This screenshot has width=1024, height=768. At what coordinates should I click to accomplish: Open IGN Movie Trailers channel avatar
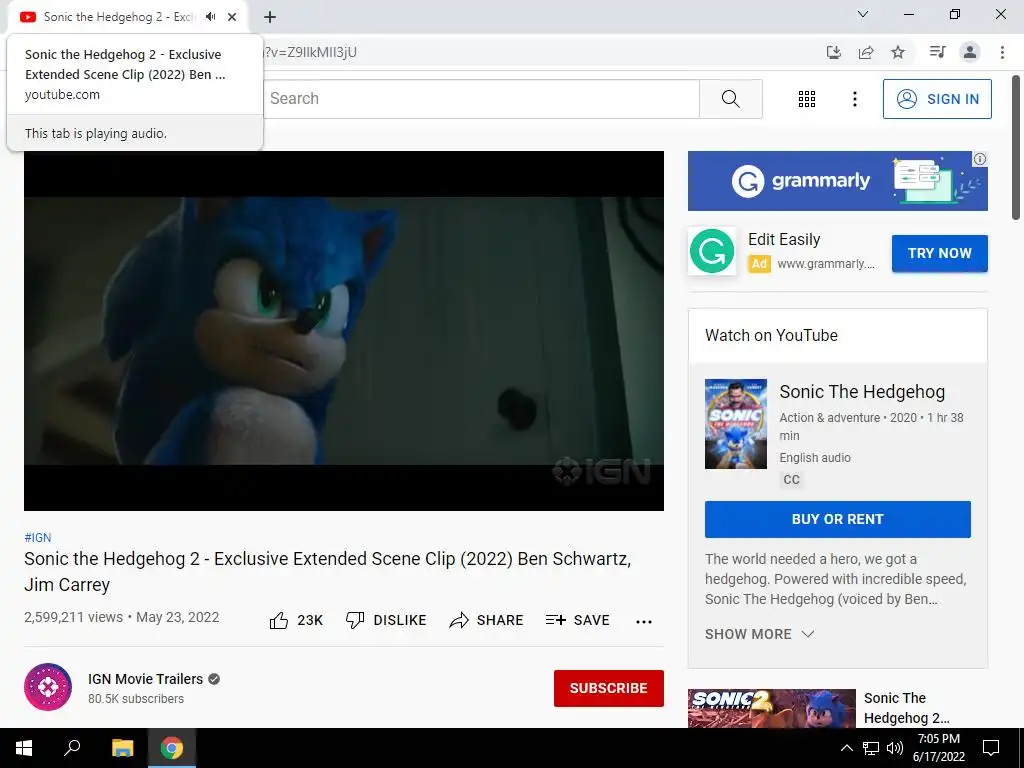click(x=48, y=687)
